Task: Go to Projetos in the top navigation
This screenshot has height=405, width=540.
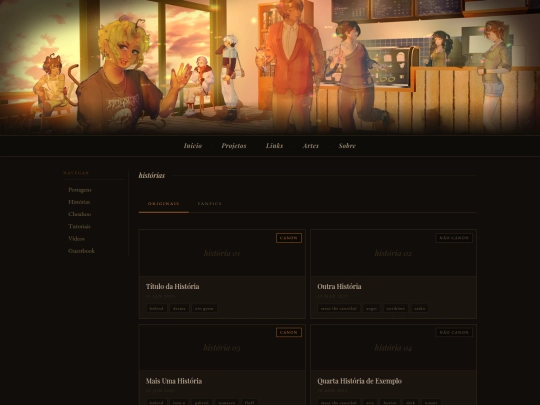Action: point(234,146)
